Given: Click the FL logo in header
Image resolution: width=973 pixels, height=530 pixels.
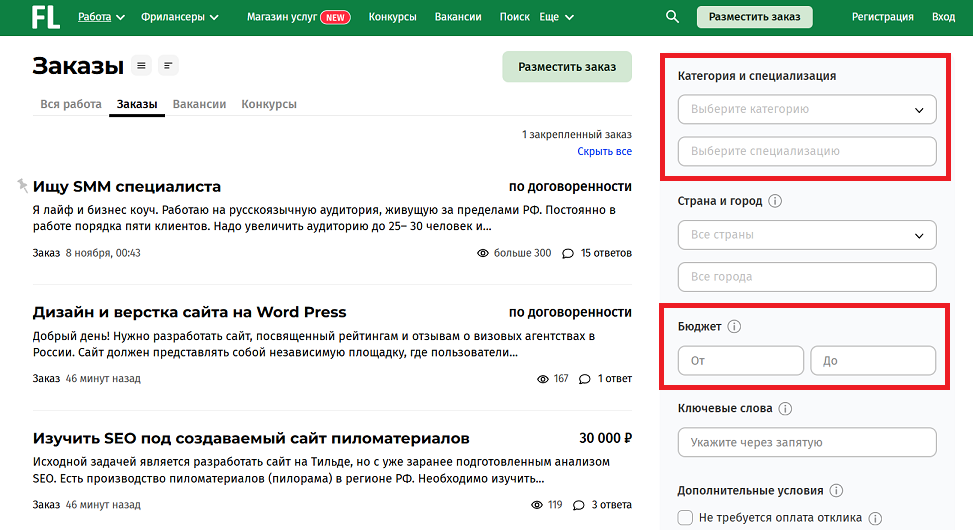Looking at the screenshot, I should [45, 17].
